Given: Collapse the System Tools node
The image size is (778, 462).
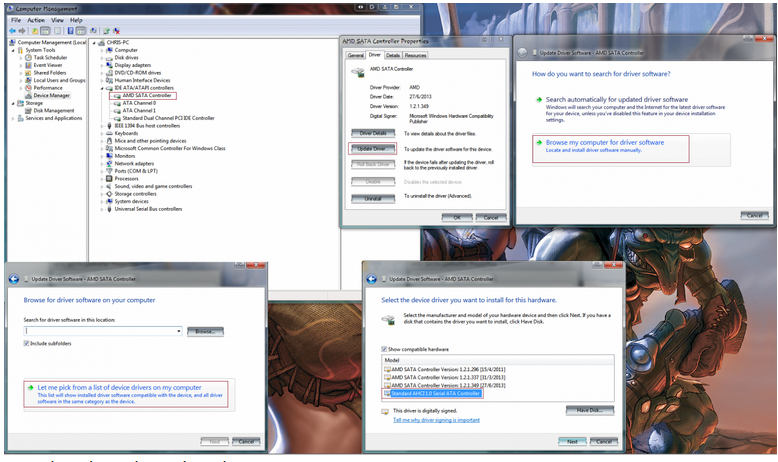Looking at the screenshot, I should coord(13,50).
